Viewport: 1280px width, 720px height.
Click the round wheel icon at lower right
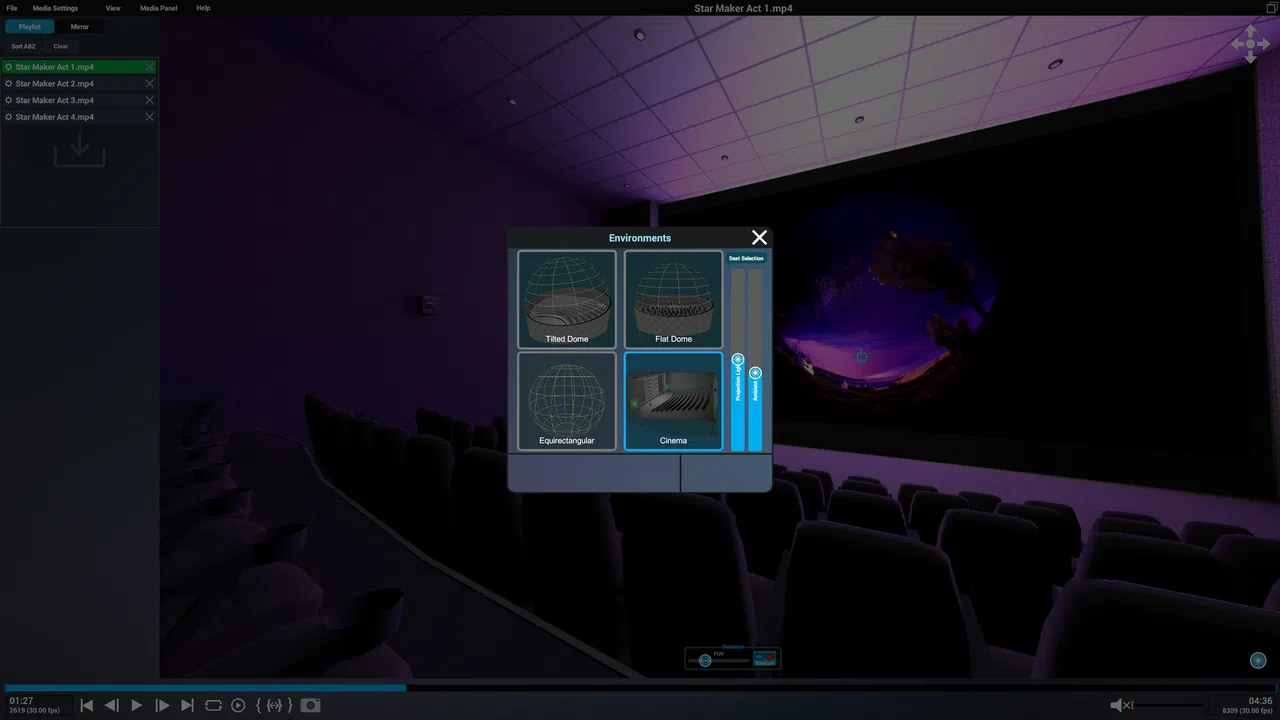click(x=1259, y=660)
